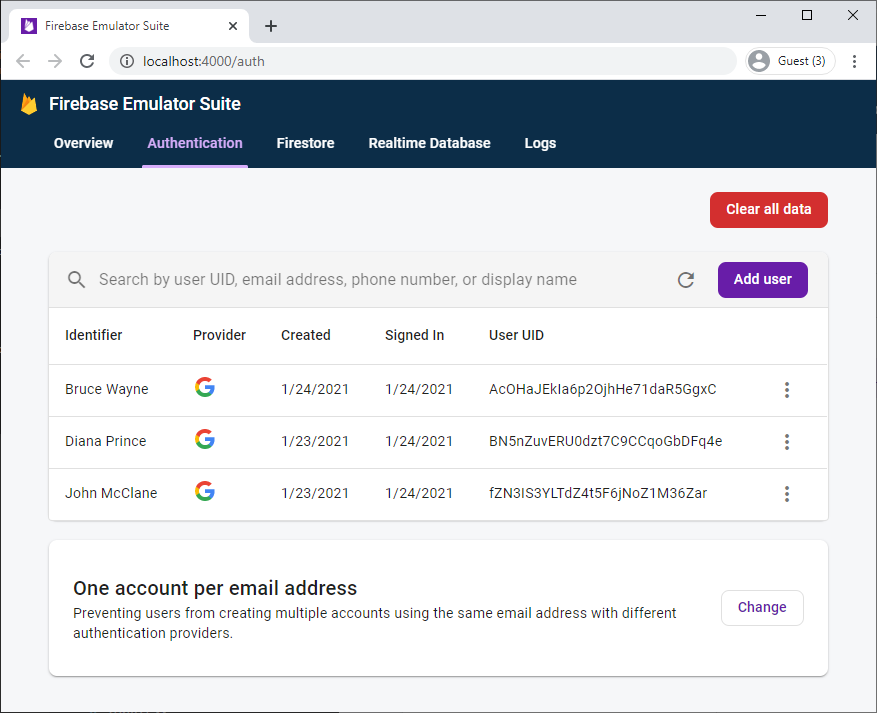
Task: Click Bruce Wayne's Google provider icon
Action: (205, 387)
